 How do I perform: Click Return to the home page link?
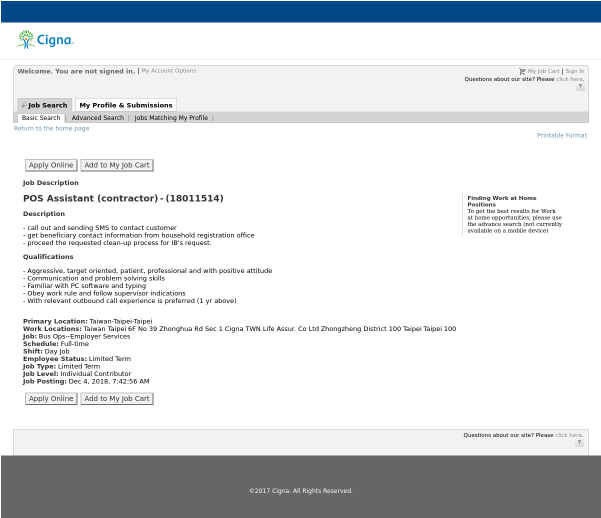coord(51,128)
